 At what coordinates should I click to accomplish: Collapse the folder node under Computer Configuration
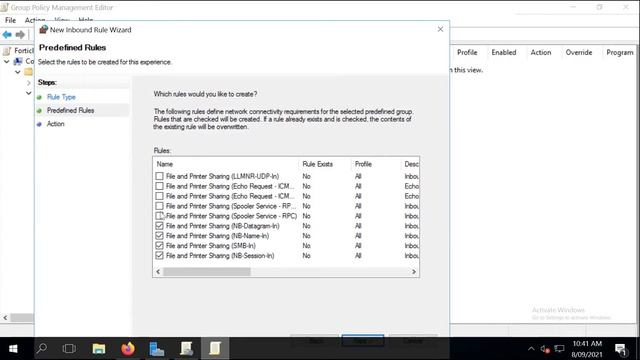coord(18,72)
